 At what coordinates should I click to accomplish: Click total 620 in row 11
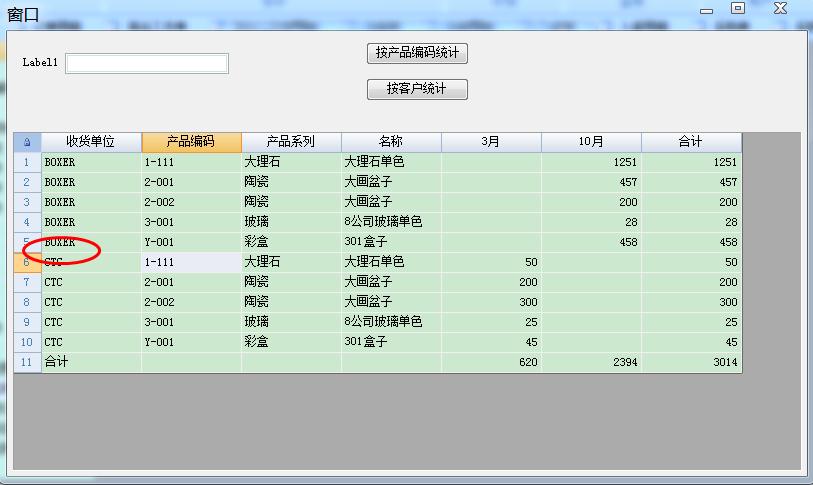[x=492, y=362]
